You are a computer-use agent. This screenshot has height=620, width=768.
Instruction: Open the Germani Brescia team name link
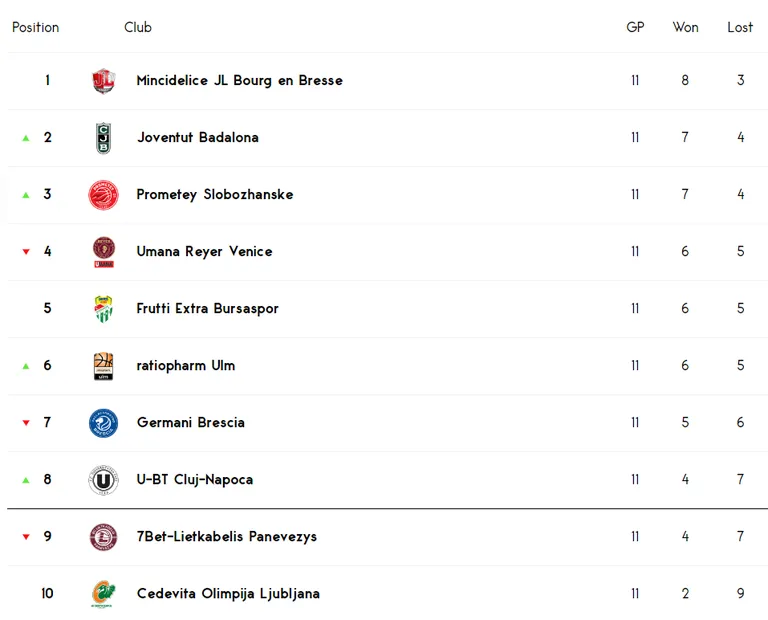coord(191,422)
